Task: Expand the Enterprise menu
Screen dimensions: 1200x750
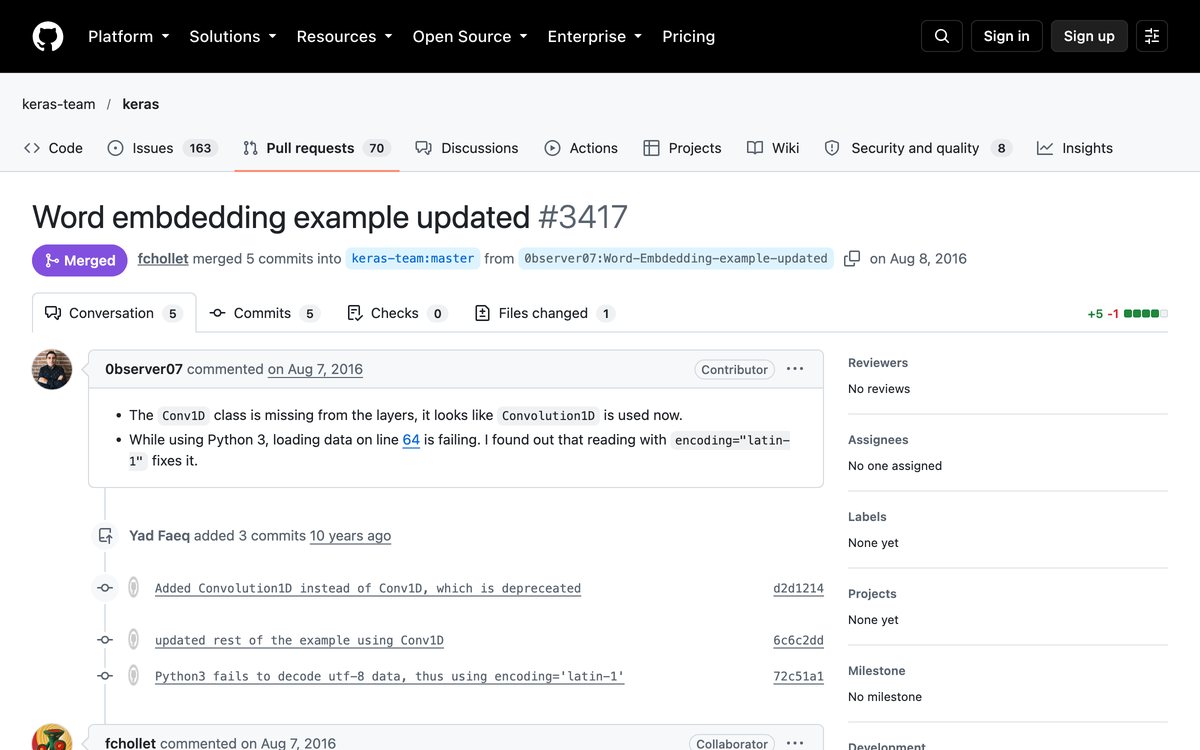Action: coord(595,36)
